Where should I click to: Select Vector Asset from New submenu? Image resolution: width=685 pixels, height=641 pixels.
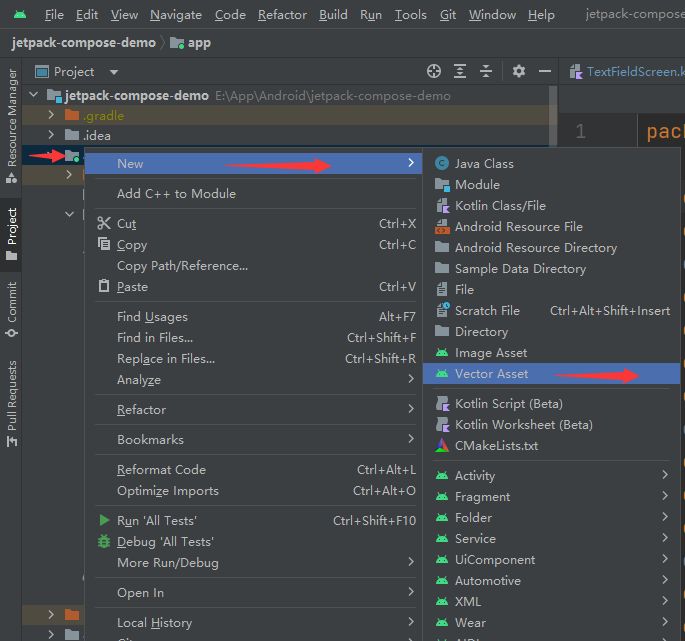[x=491, y=373]
